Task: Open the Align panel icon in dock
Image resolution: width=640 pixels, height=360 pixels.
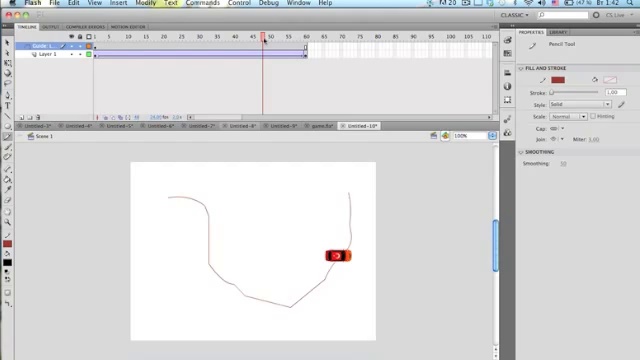Action: coord(507,73)
